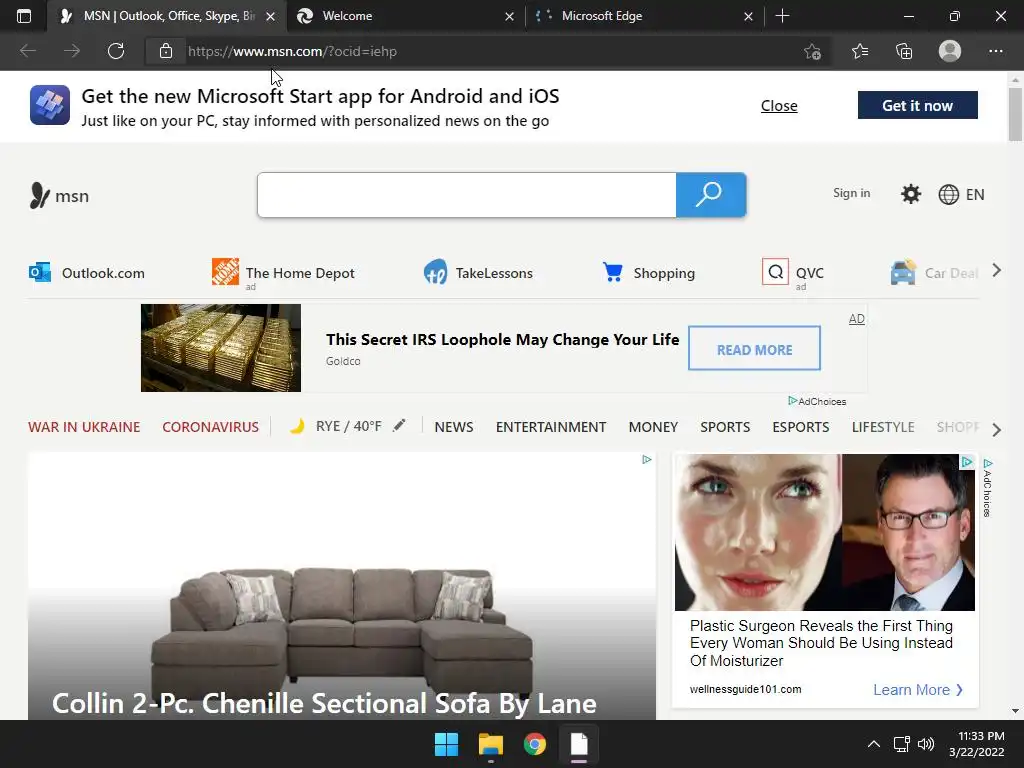
Task: Add this page to favorites star
Action: pos(812,51)
